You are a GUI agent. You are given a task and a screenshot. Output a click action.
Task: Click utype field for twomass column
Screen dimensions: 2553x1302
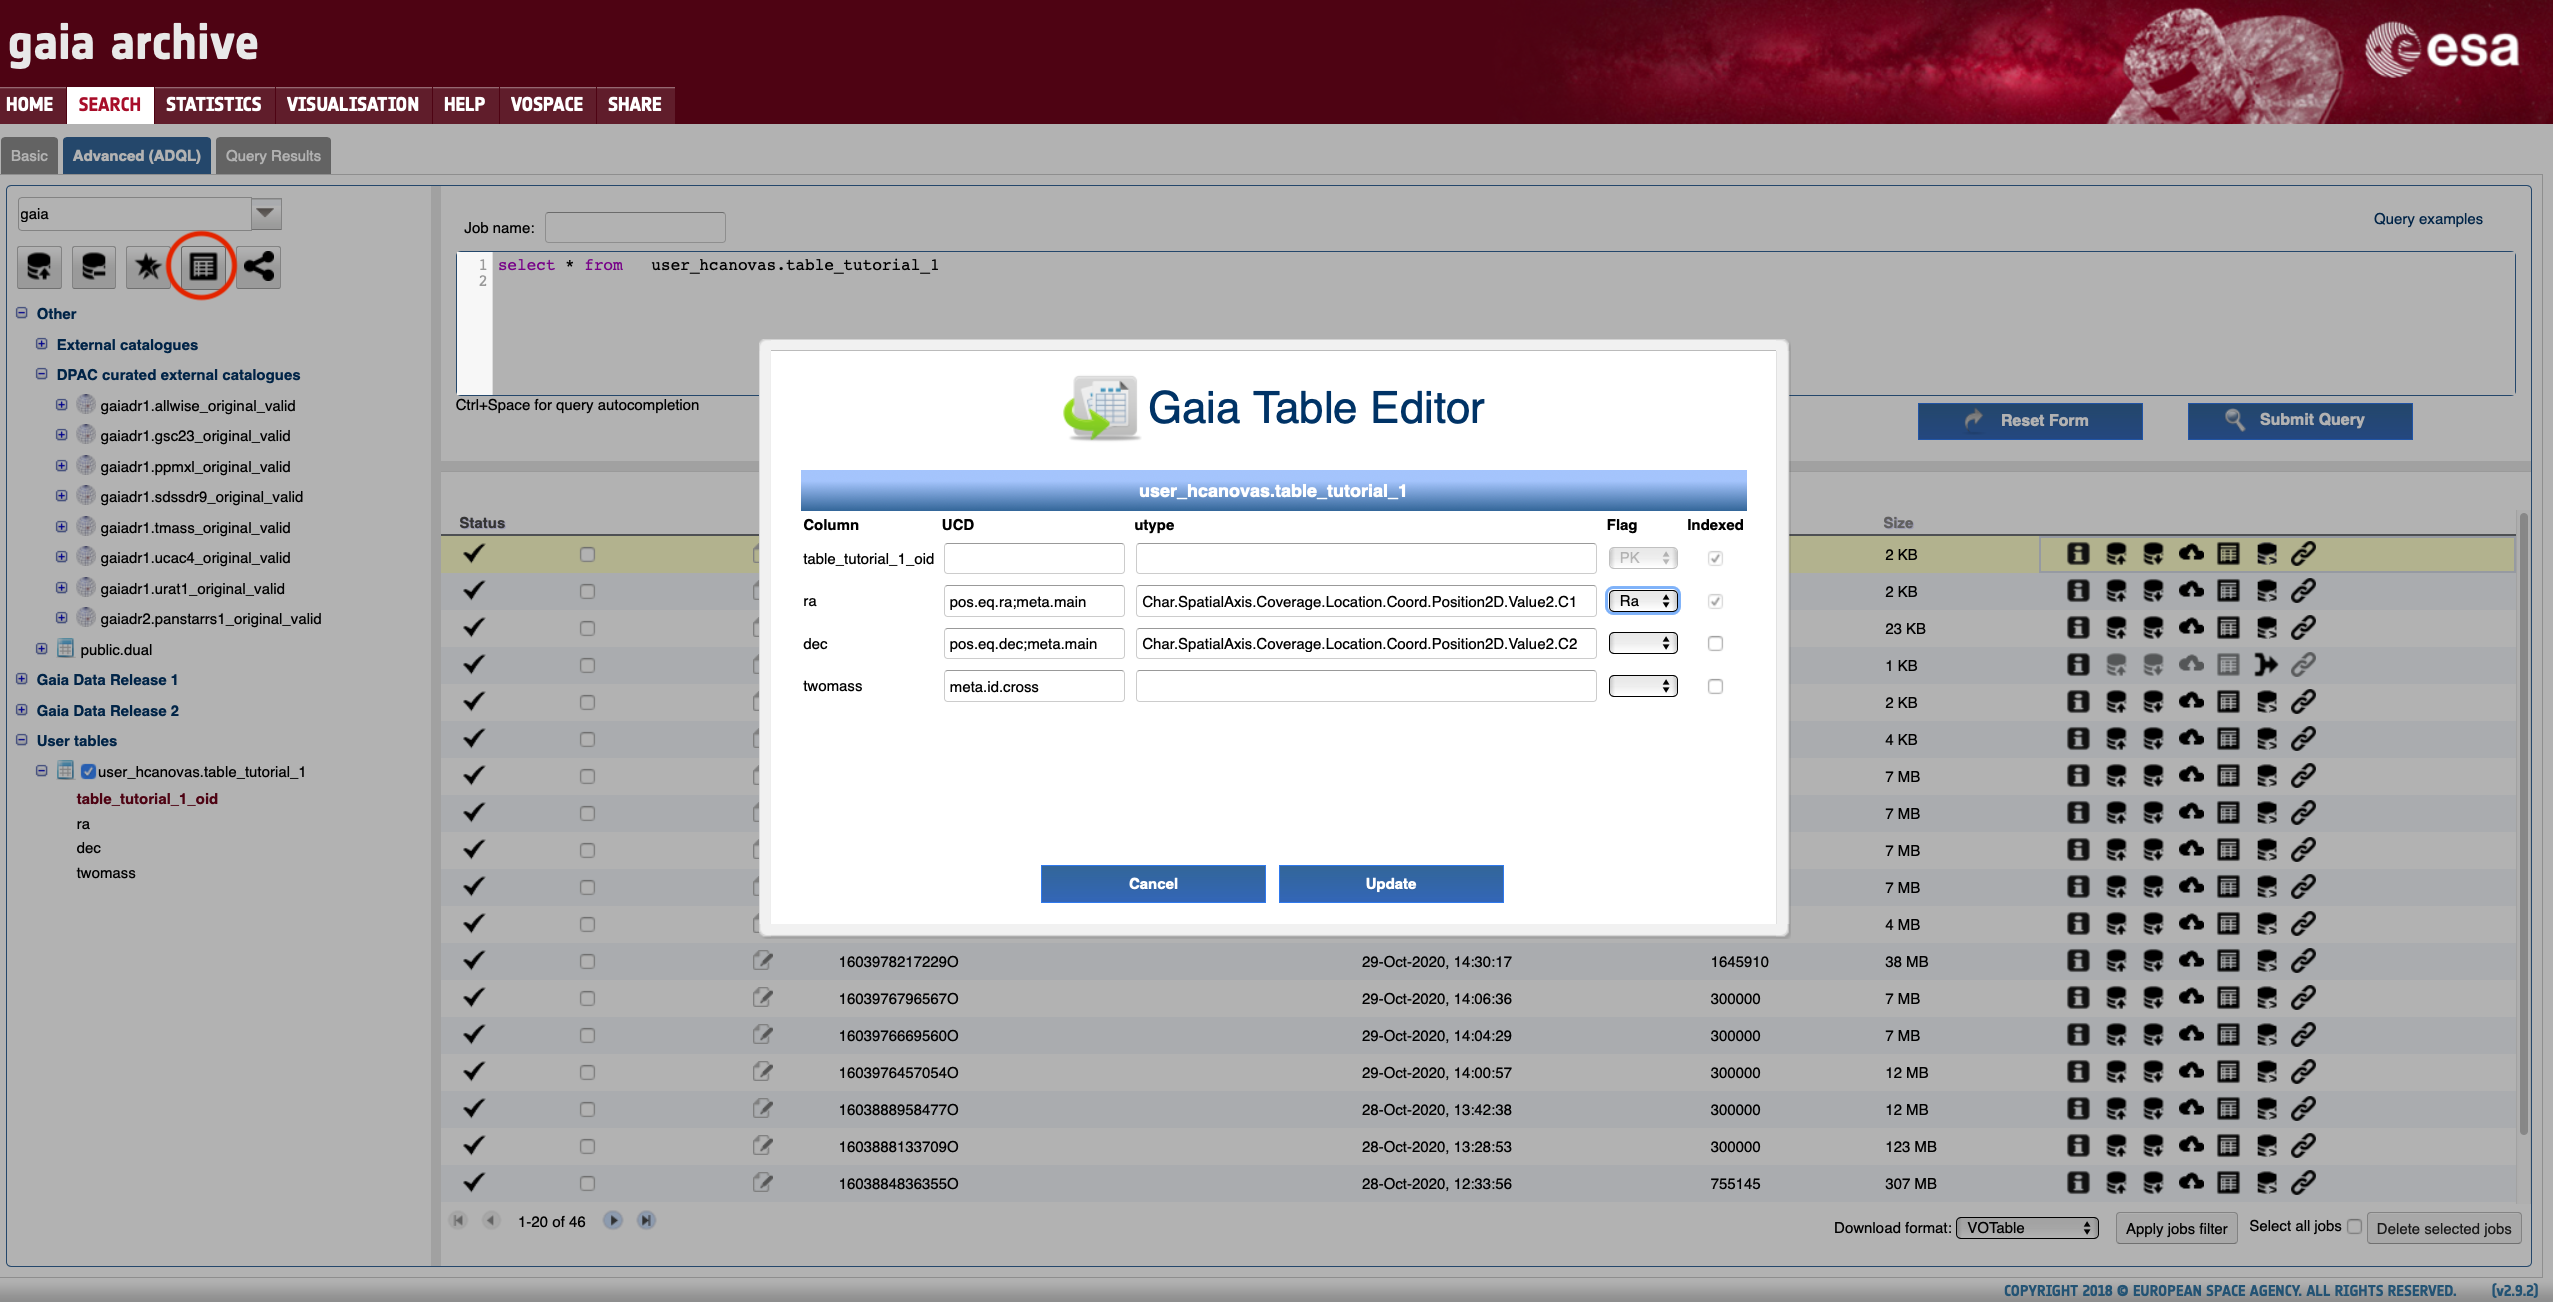coord(1366,686)
